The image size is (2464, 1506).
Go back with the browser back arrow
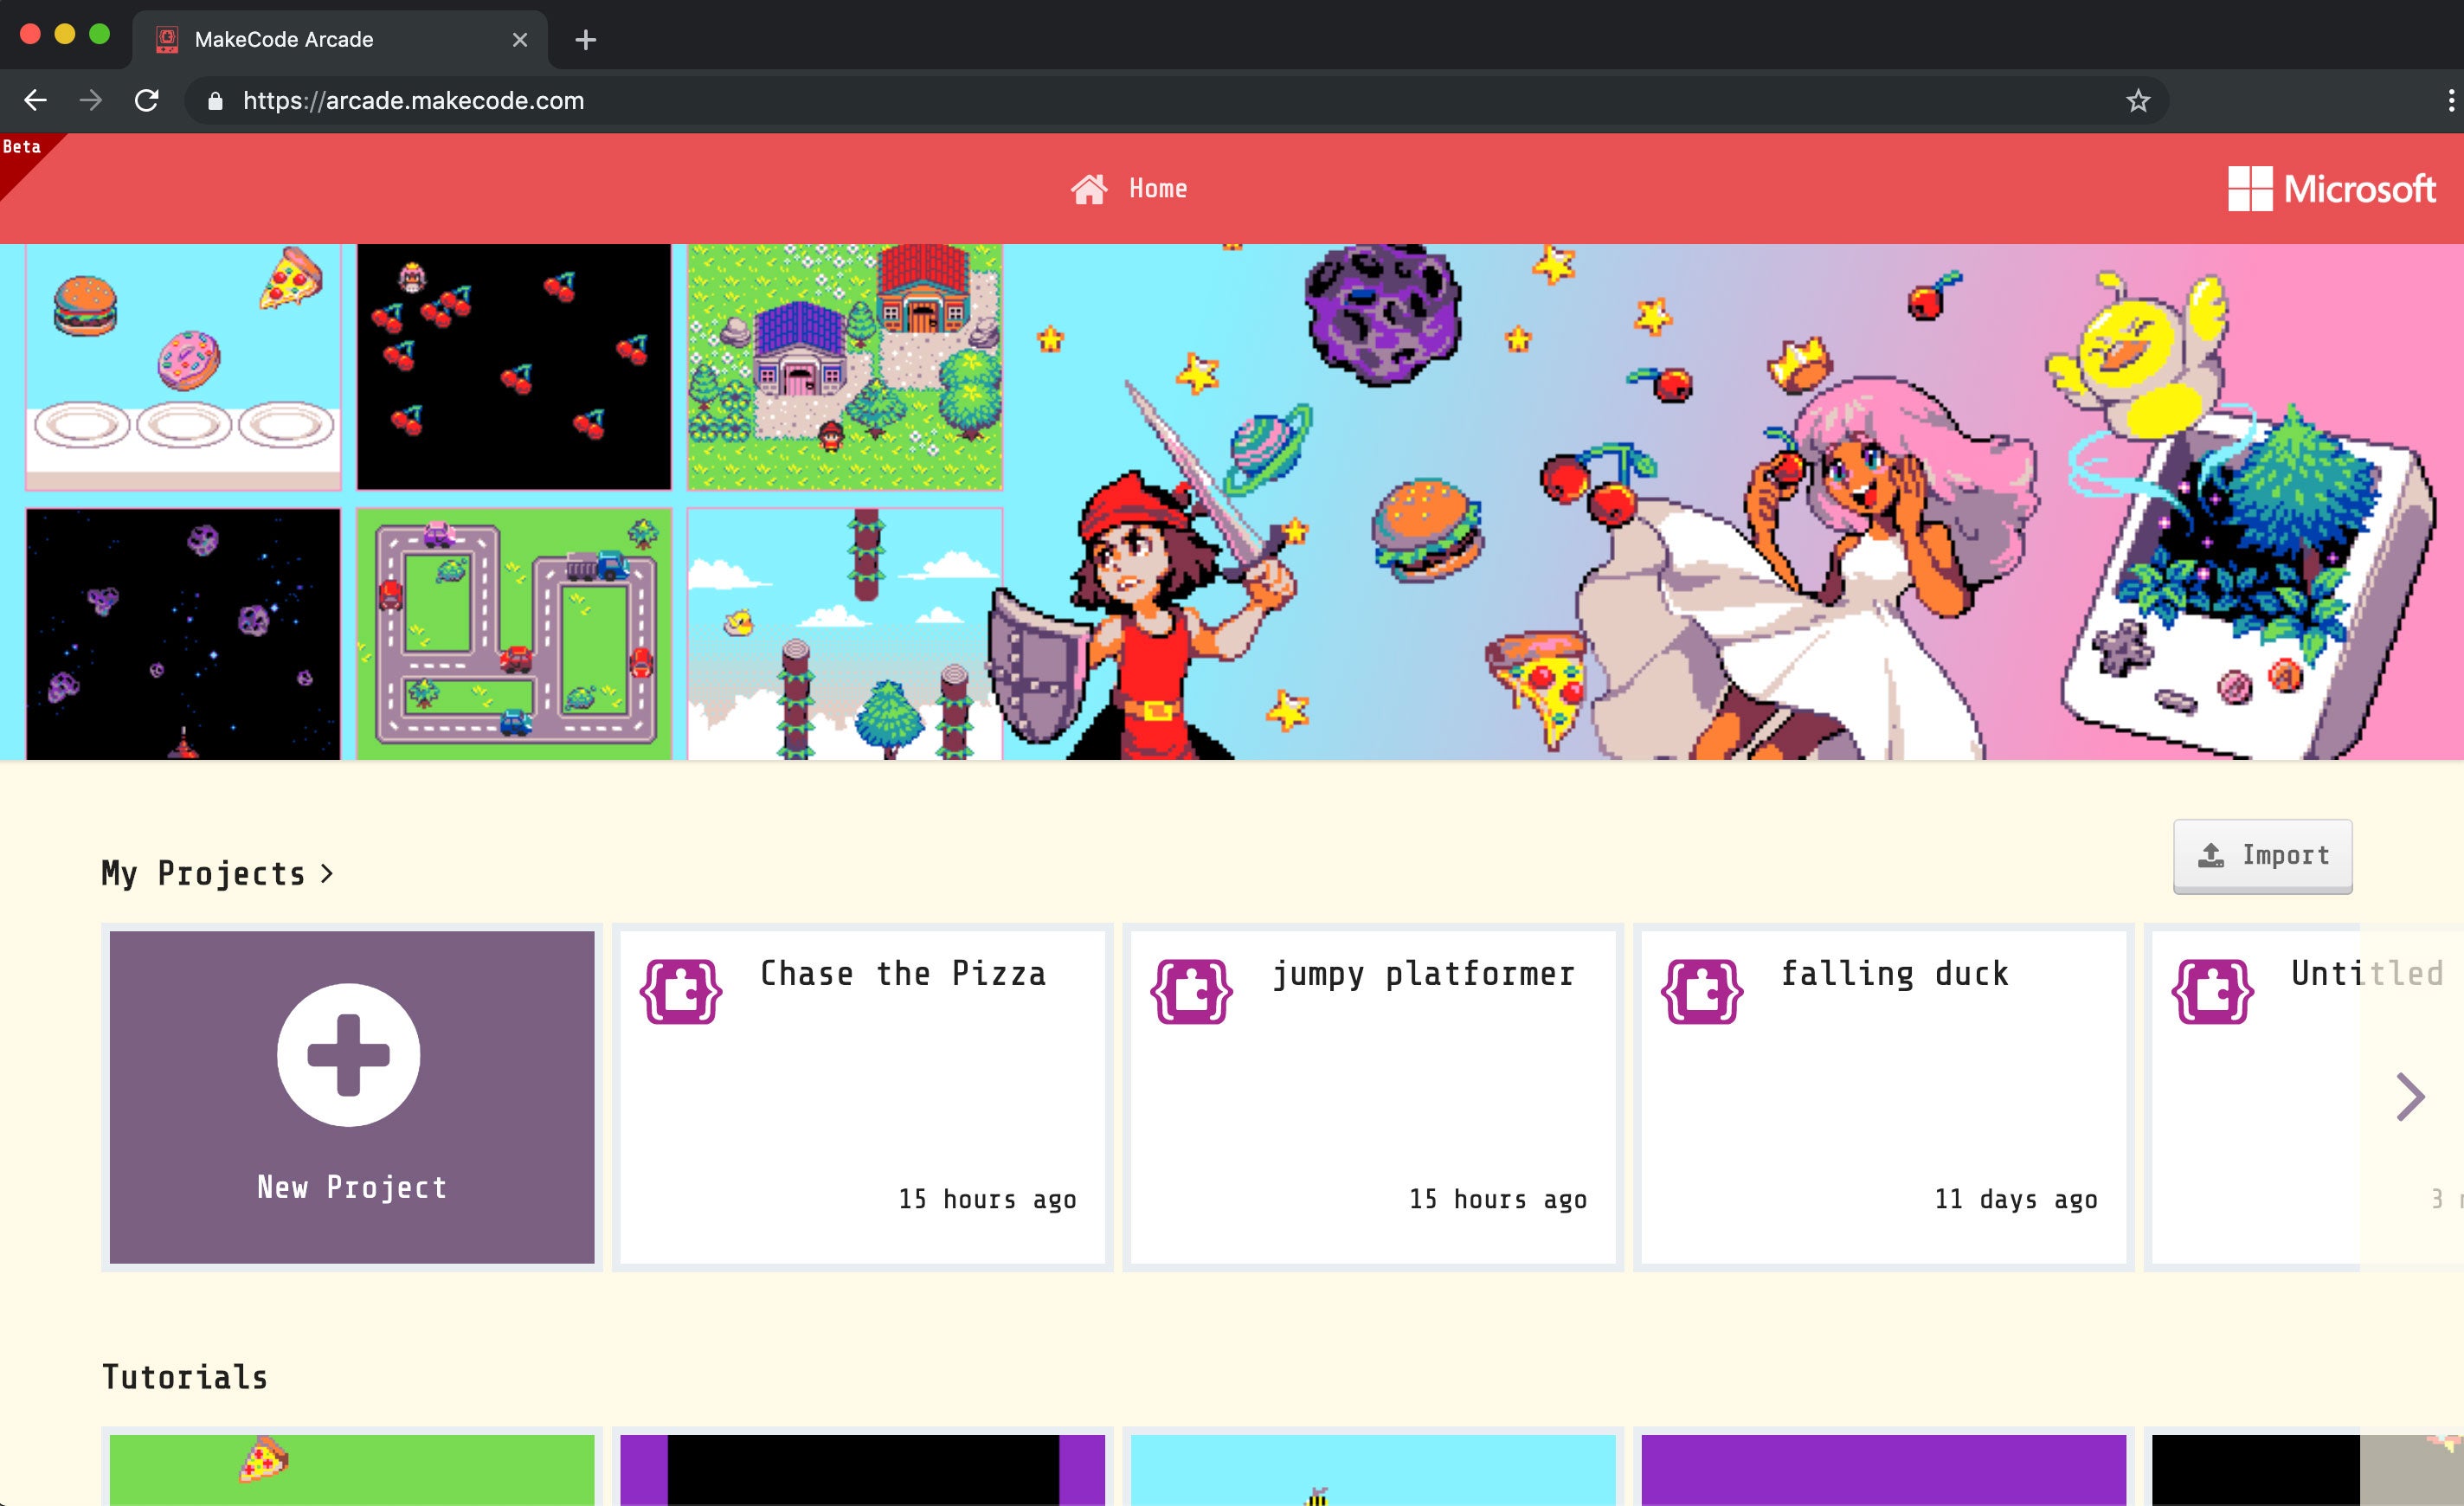coord(35,101)
